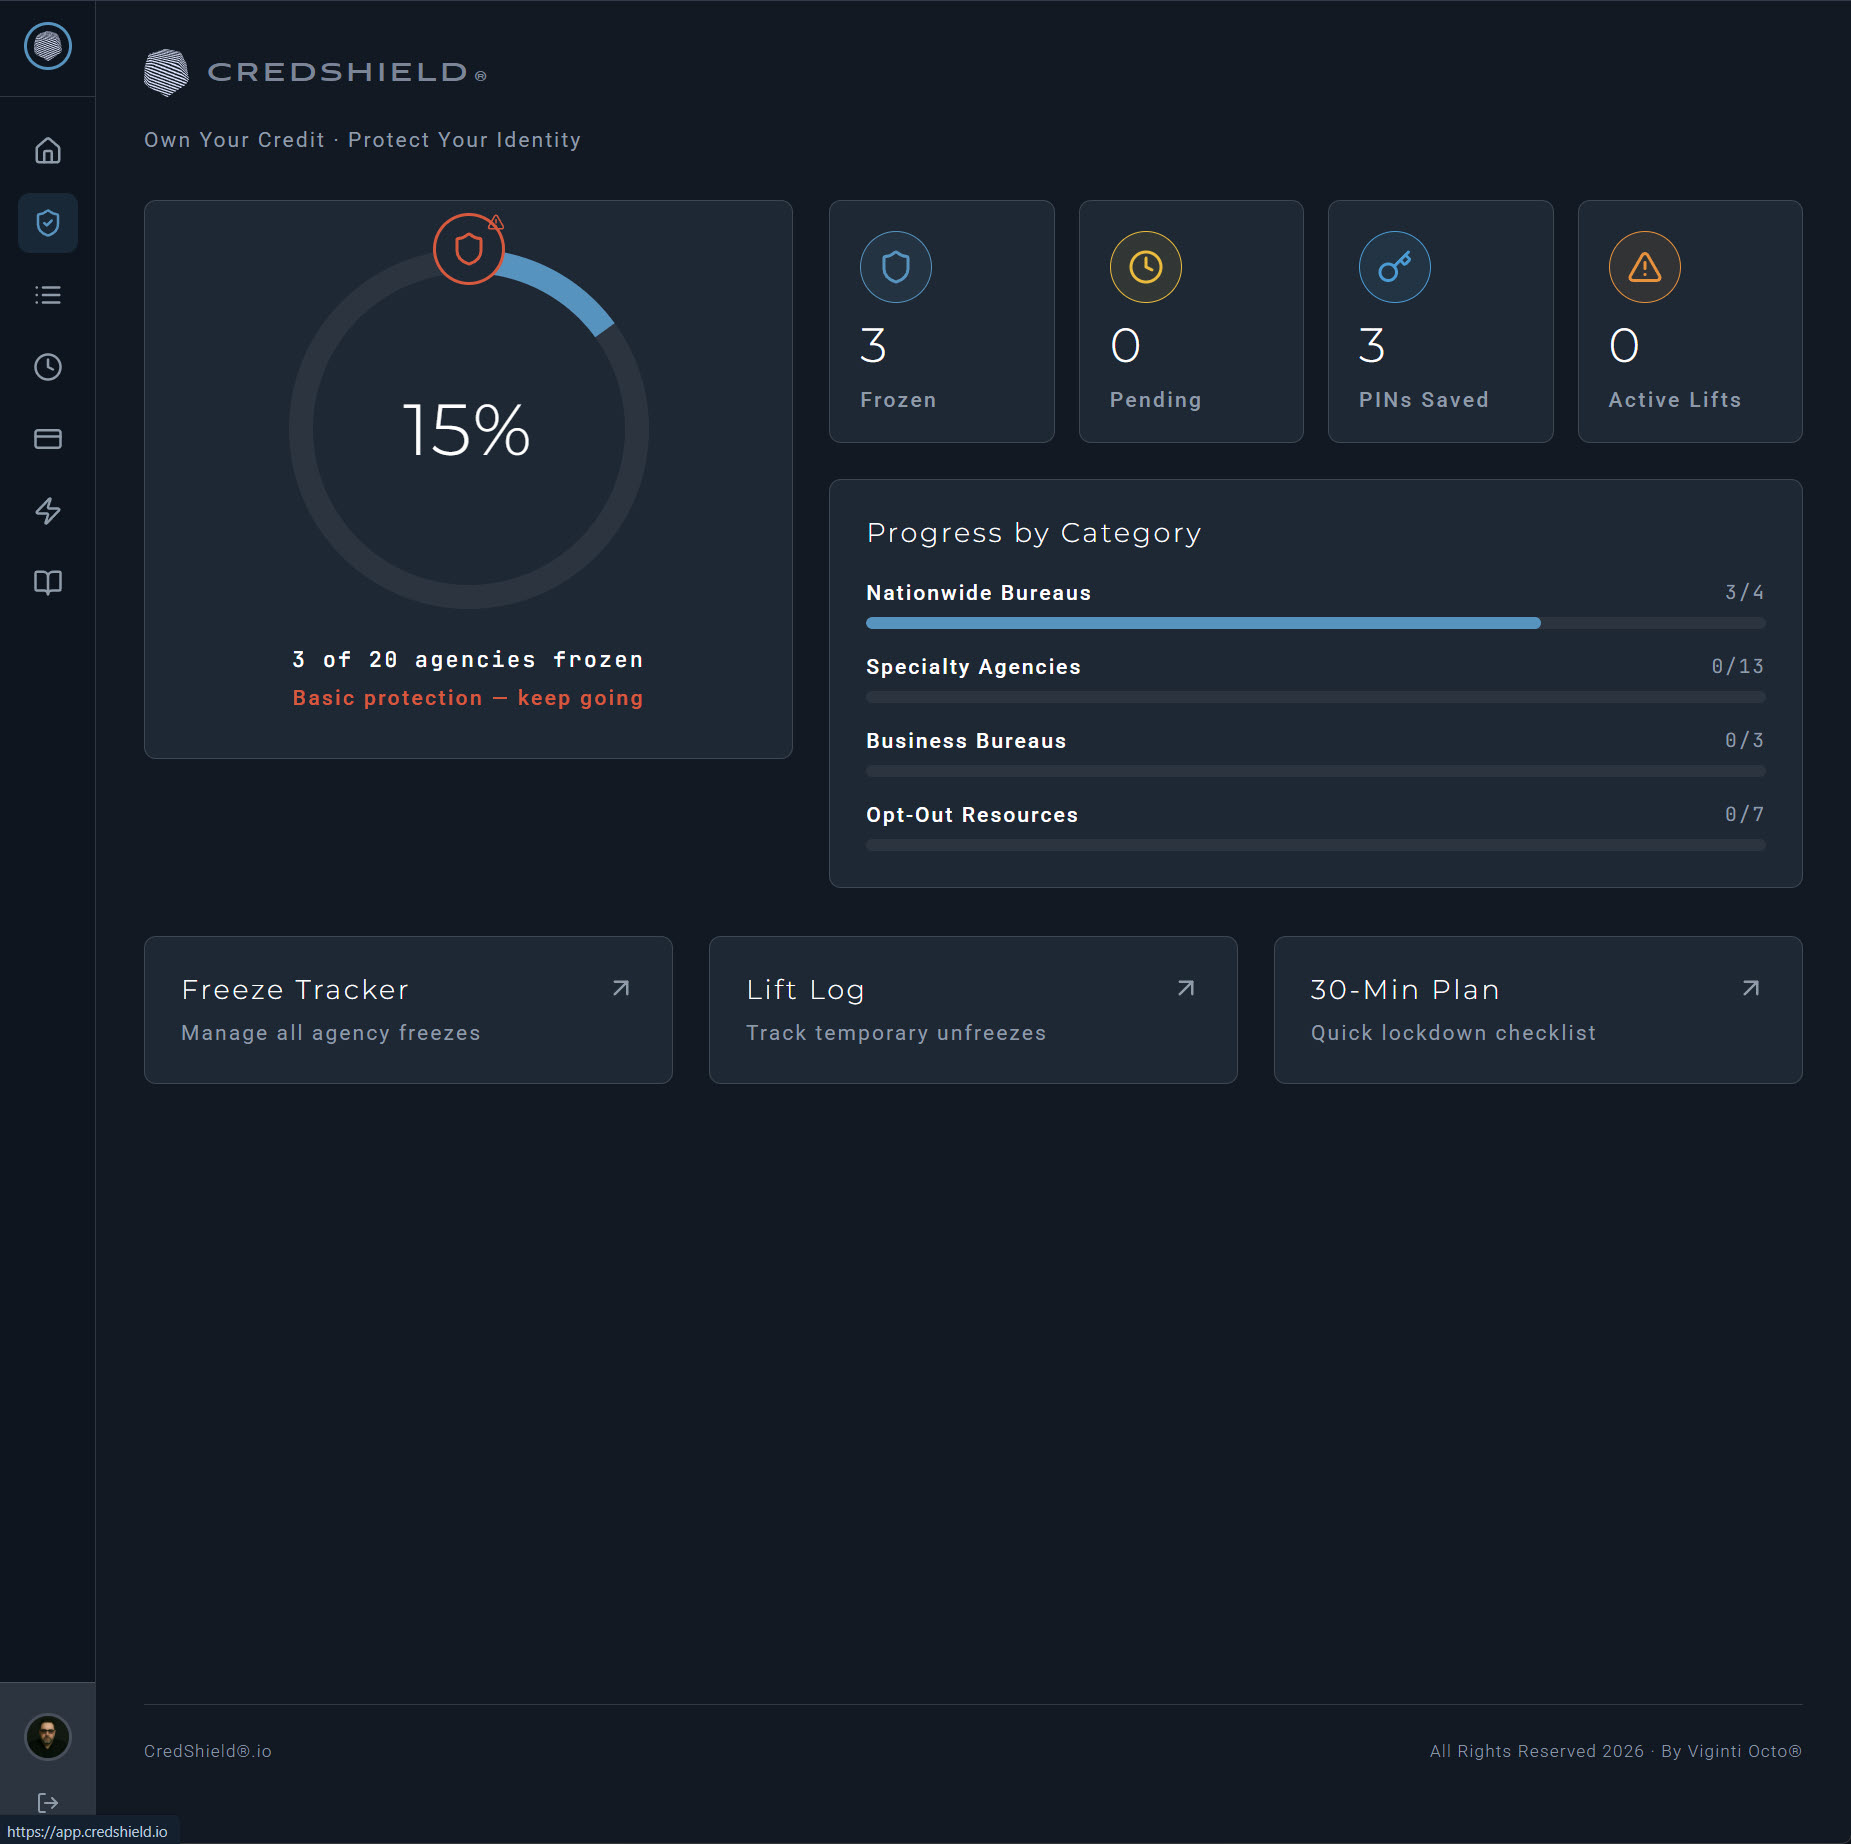
Task: Click the Specialty Agencies label
Action: [974, 667]
